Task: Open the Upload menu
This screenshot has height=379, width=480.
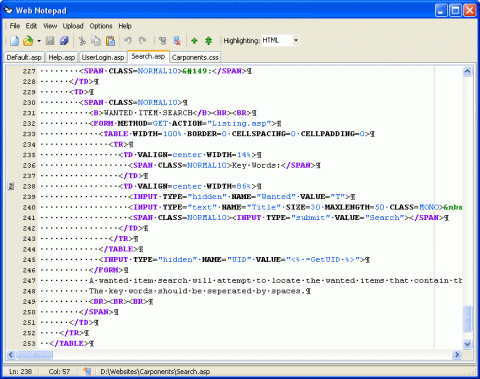Action: [73, 26]
